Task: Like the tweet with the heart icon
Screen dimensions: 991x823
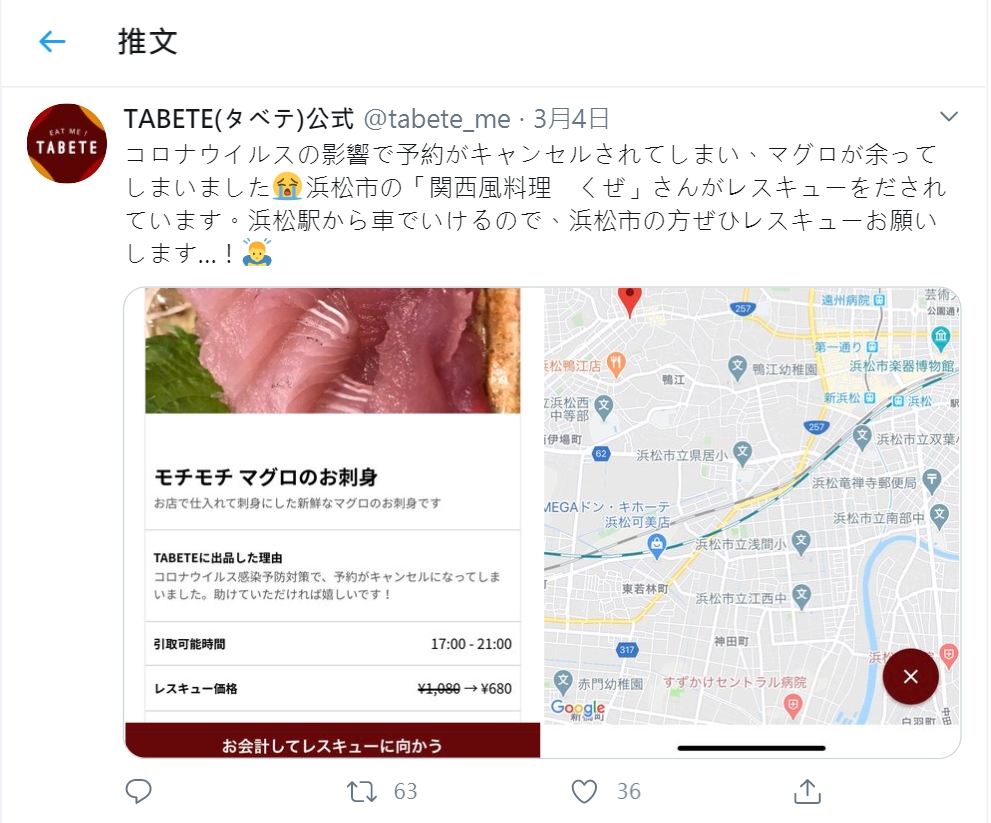Action: [x=584, y=791]
